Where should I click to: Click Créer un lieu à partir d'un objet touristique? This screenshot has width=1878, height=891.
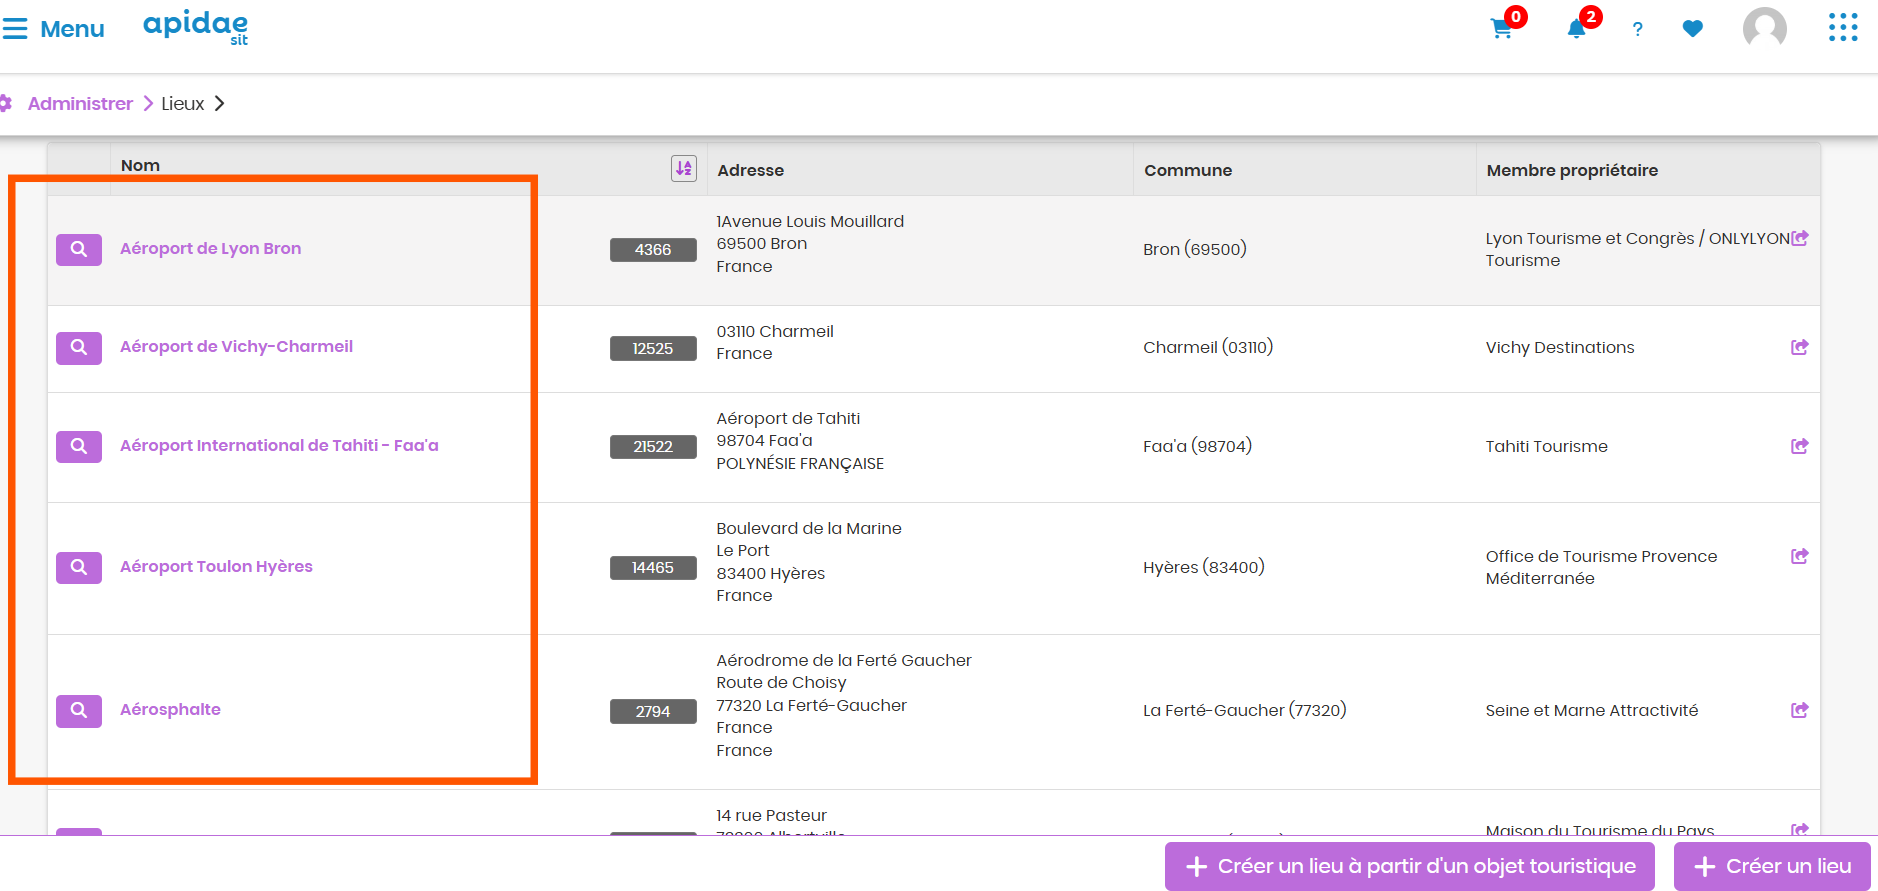[x=1410, y=866]
